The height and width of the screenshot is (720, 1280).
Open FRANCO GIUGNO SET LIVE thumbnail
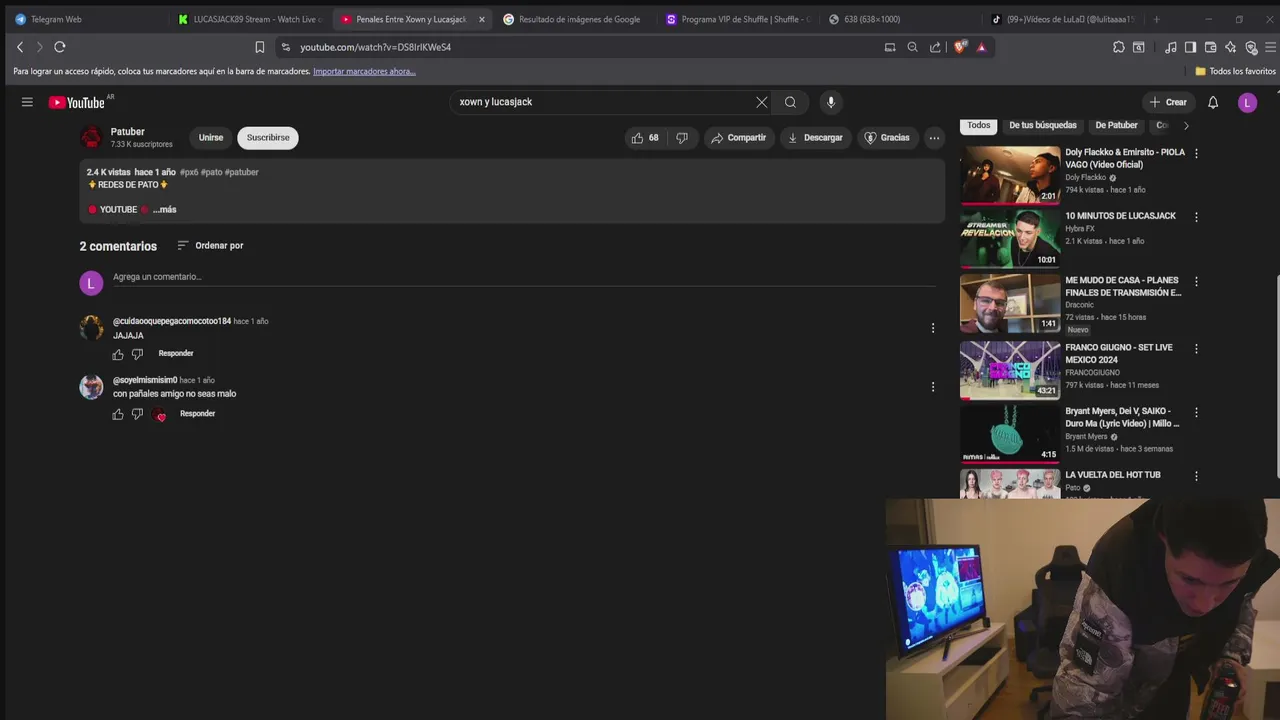coord(1010,370)
